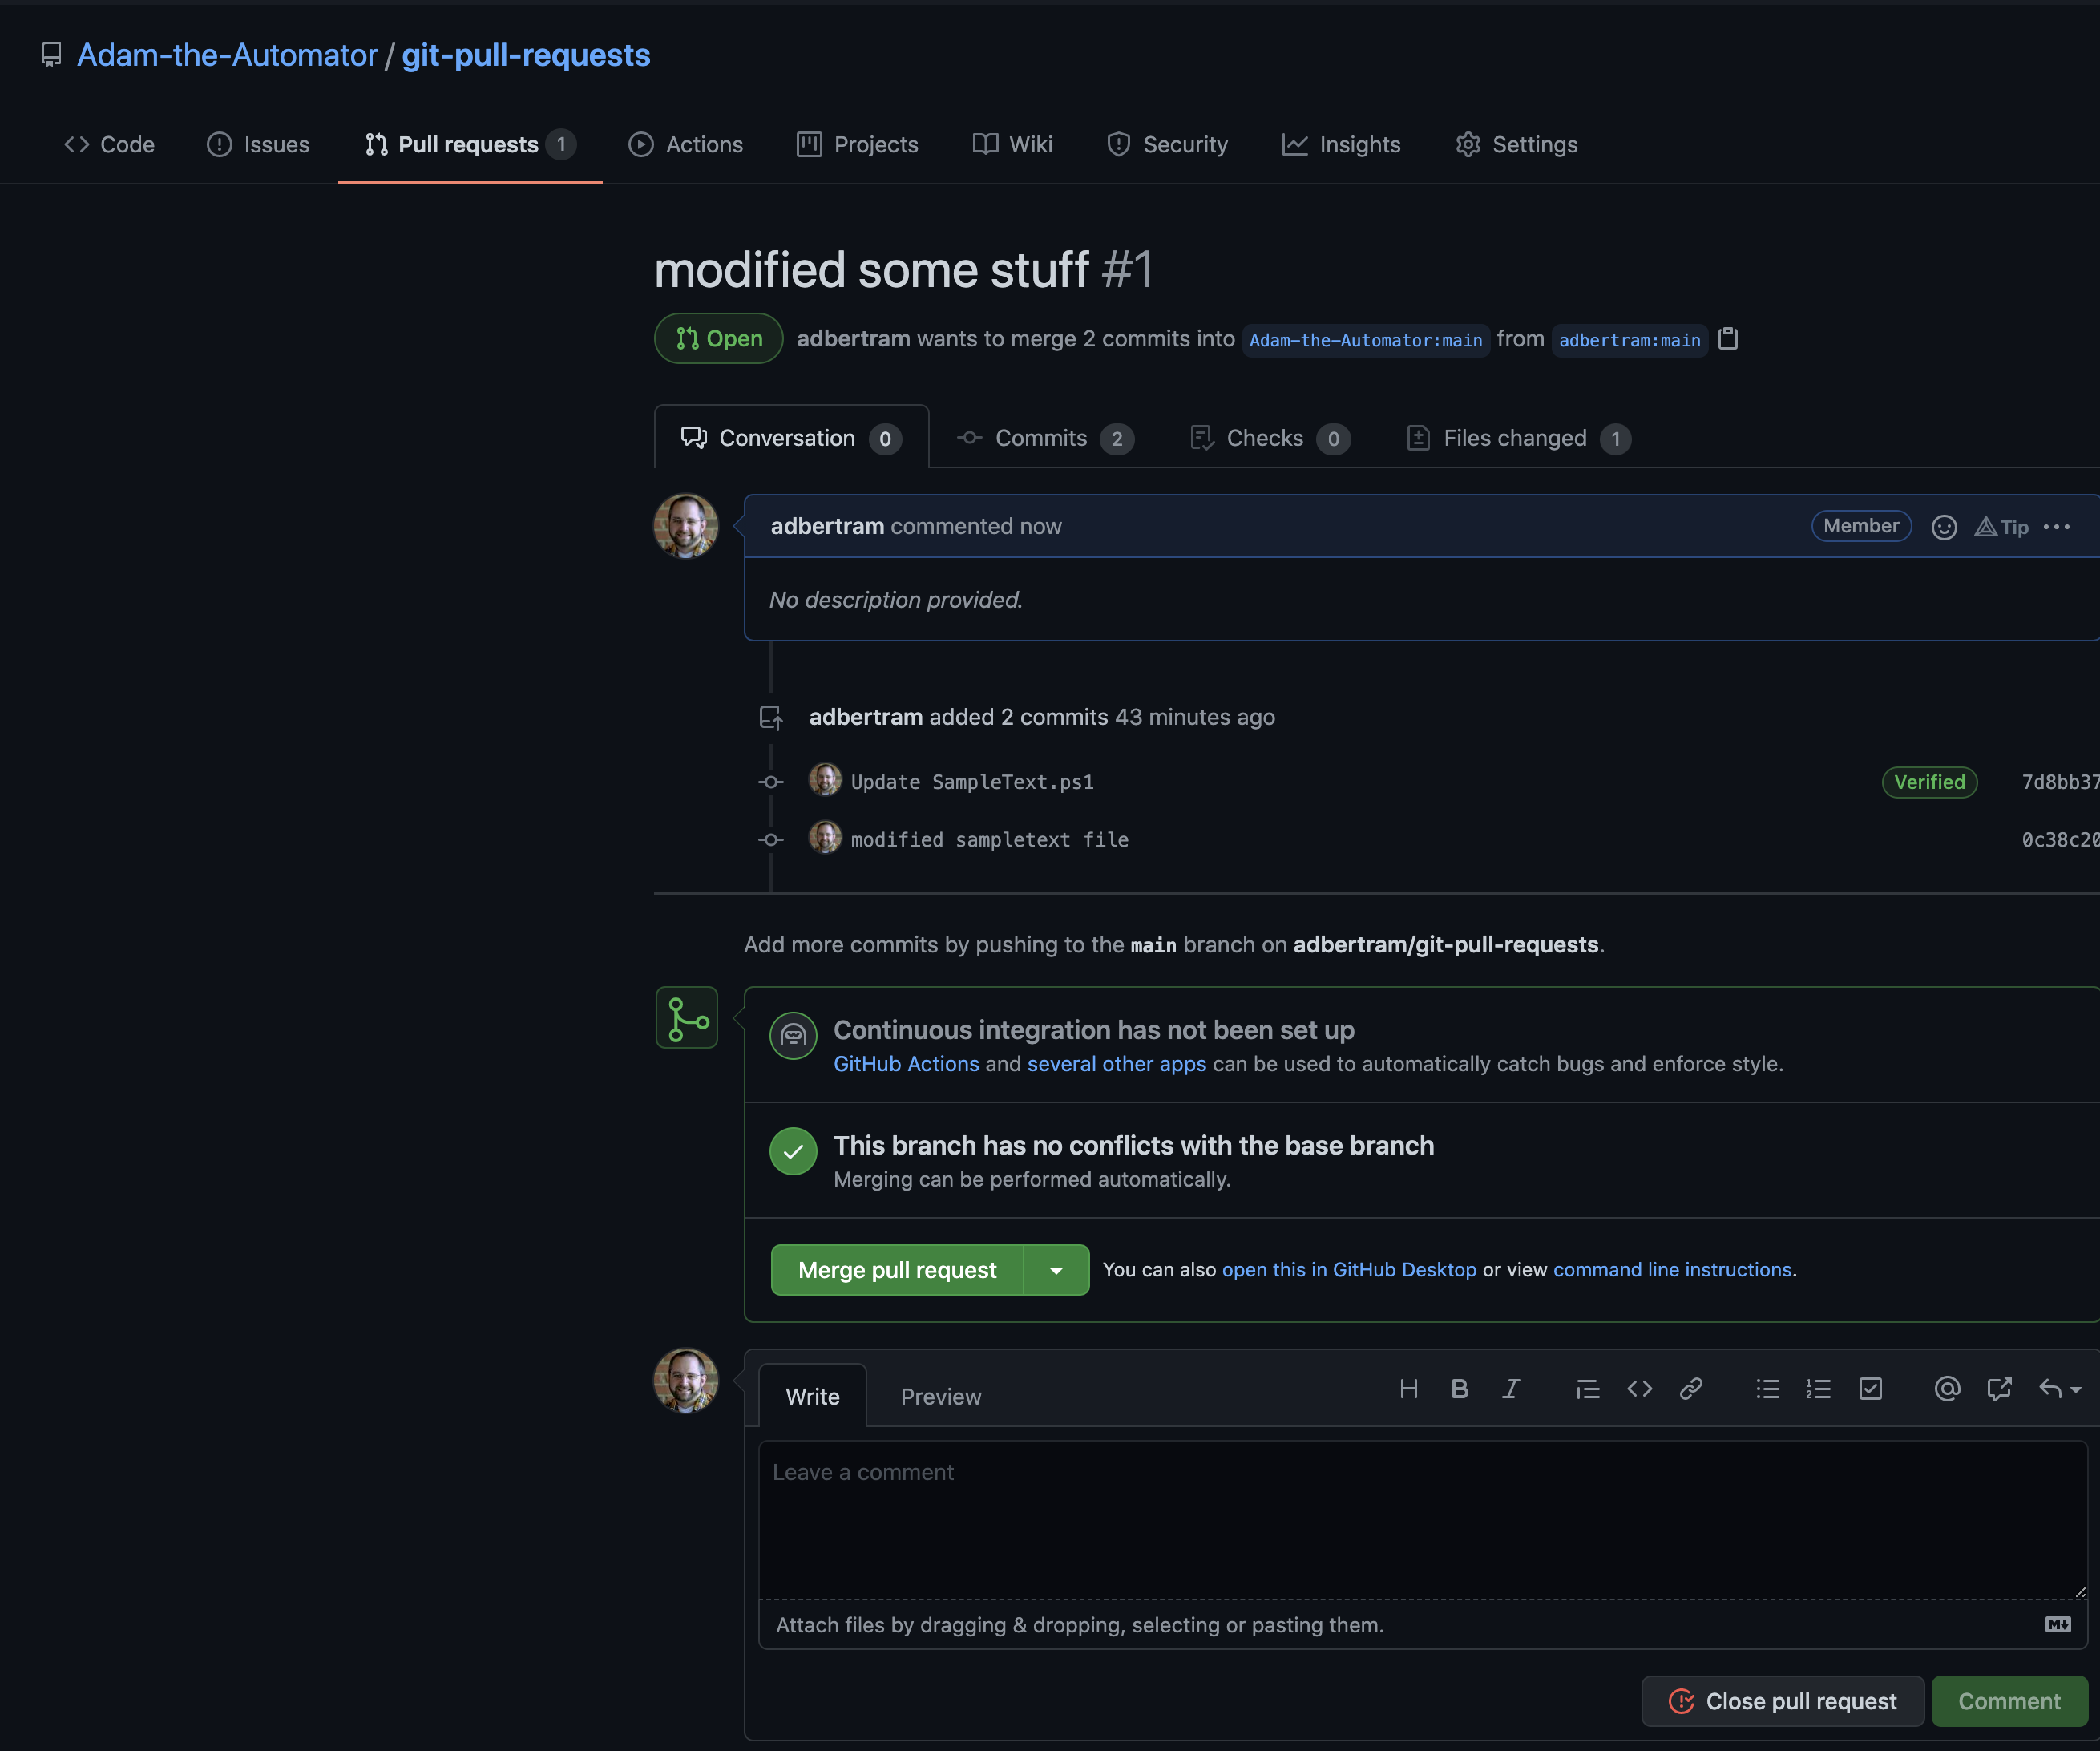
Task: Click the code block formatting icon
Action: coord(1638,1386)
